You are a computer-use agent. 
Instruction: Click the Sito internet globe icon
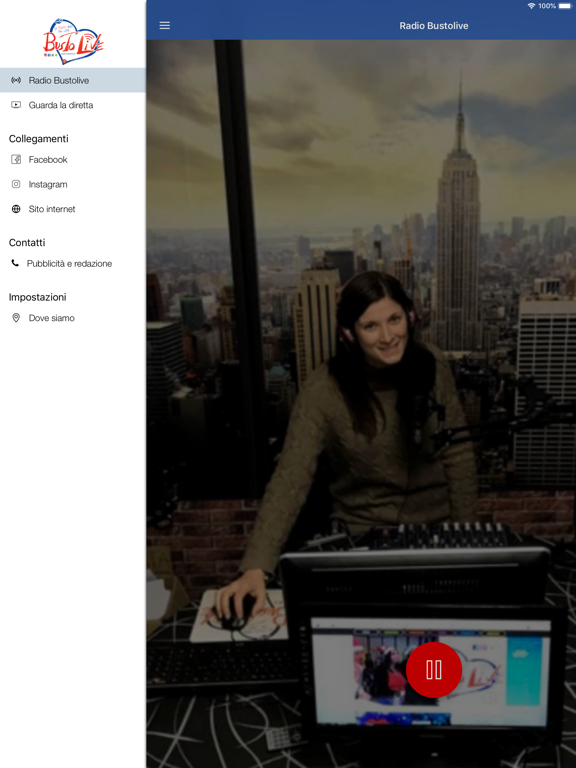coord(16,209)
